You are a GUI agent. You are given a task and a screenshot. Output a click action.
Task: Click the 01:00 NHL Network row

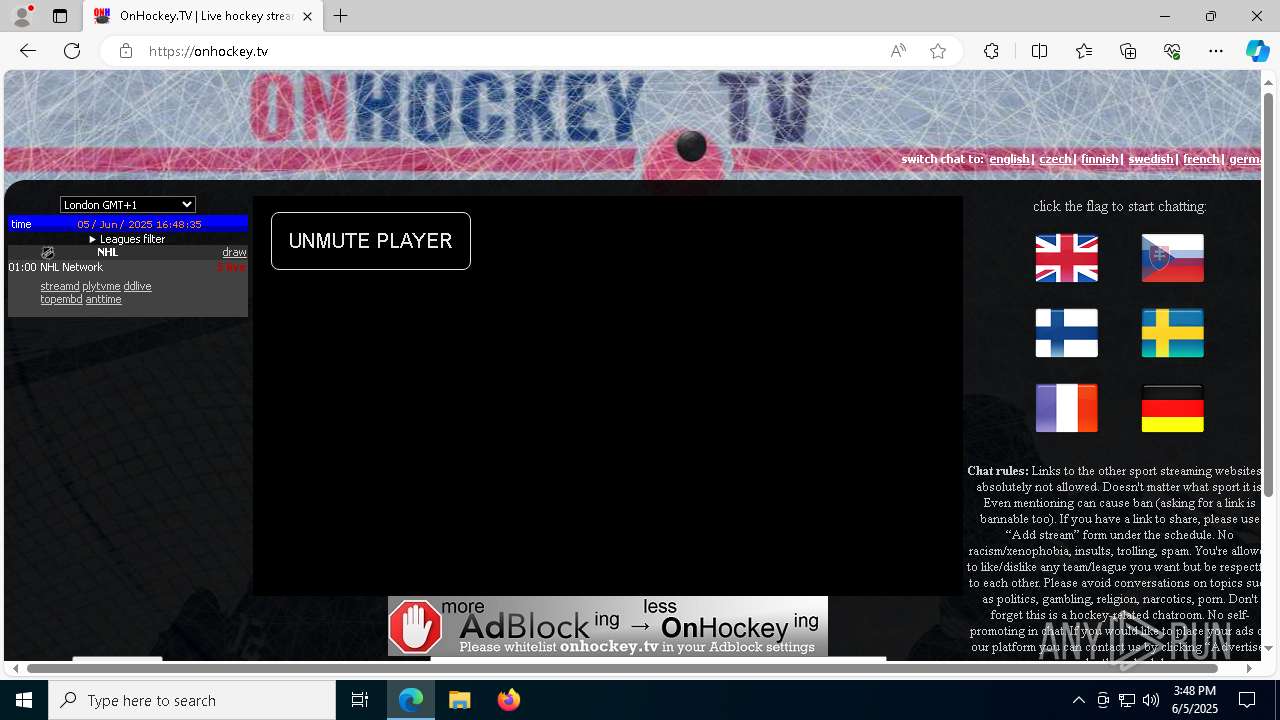pyautogui.click(x=127, y=267)
